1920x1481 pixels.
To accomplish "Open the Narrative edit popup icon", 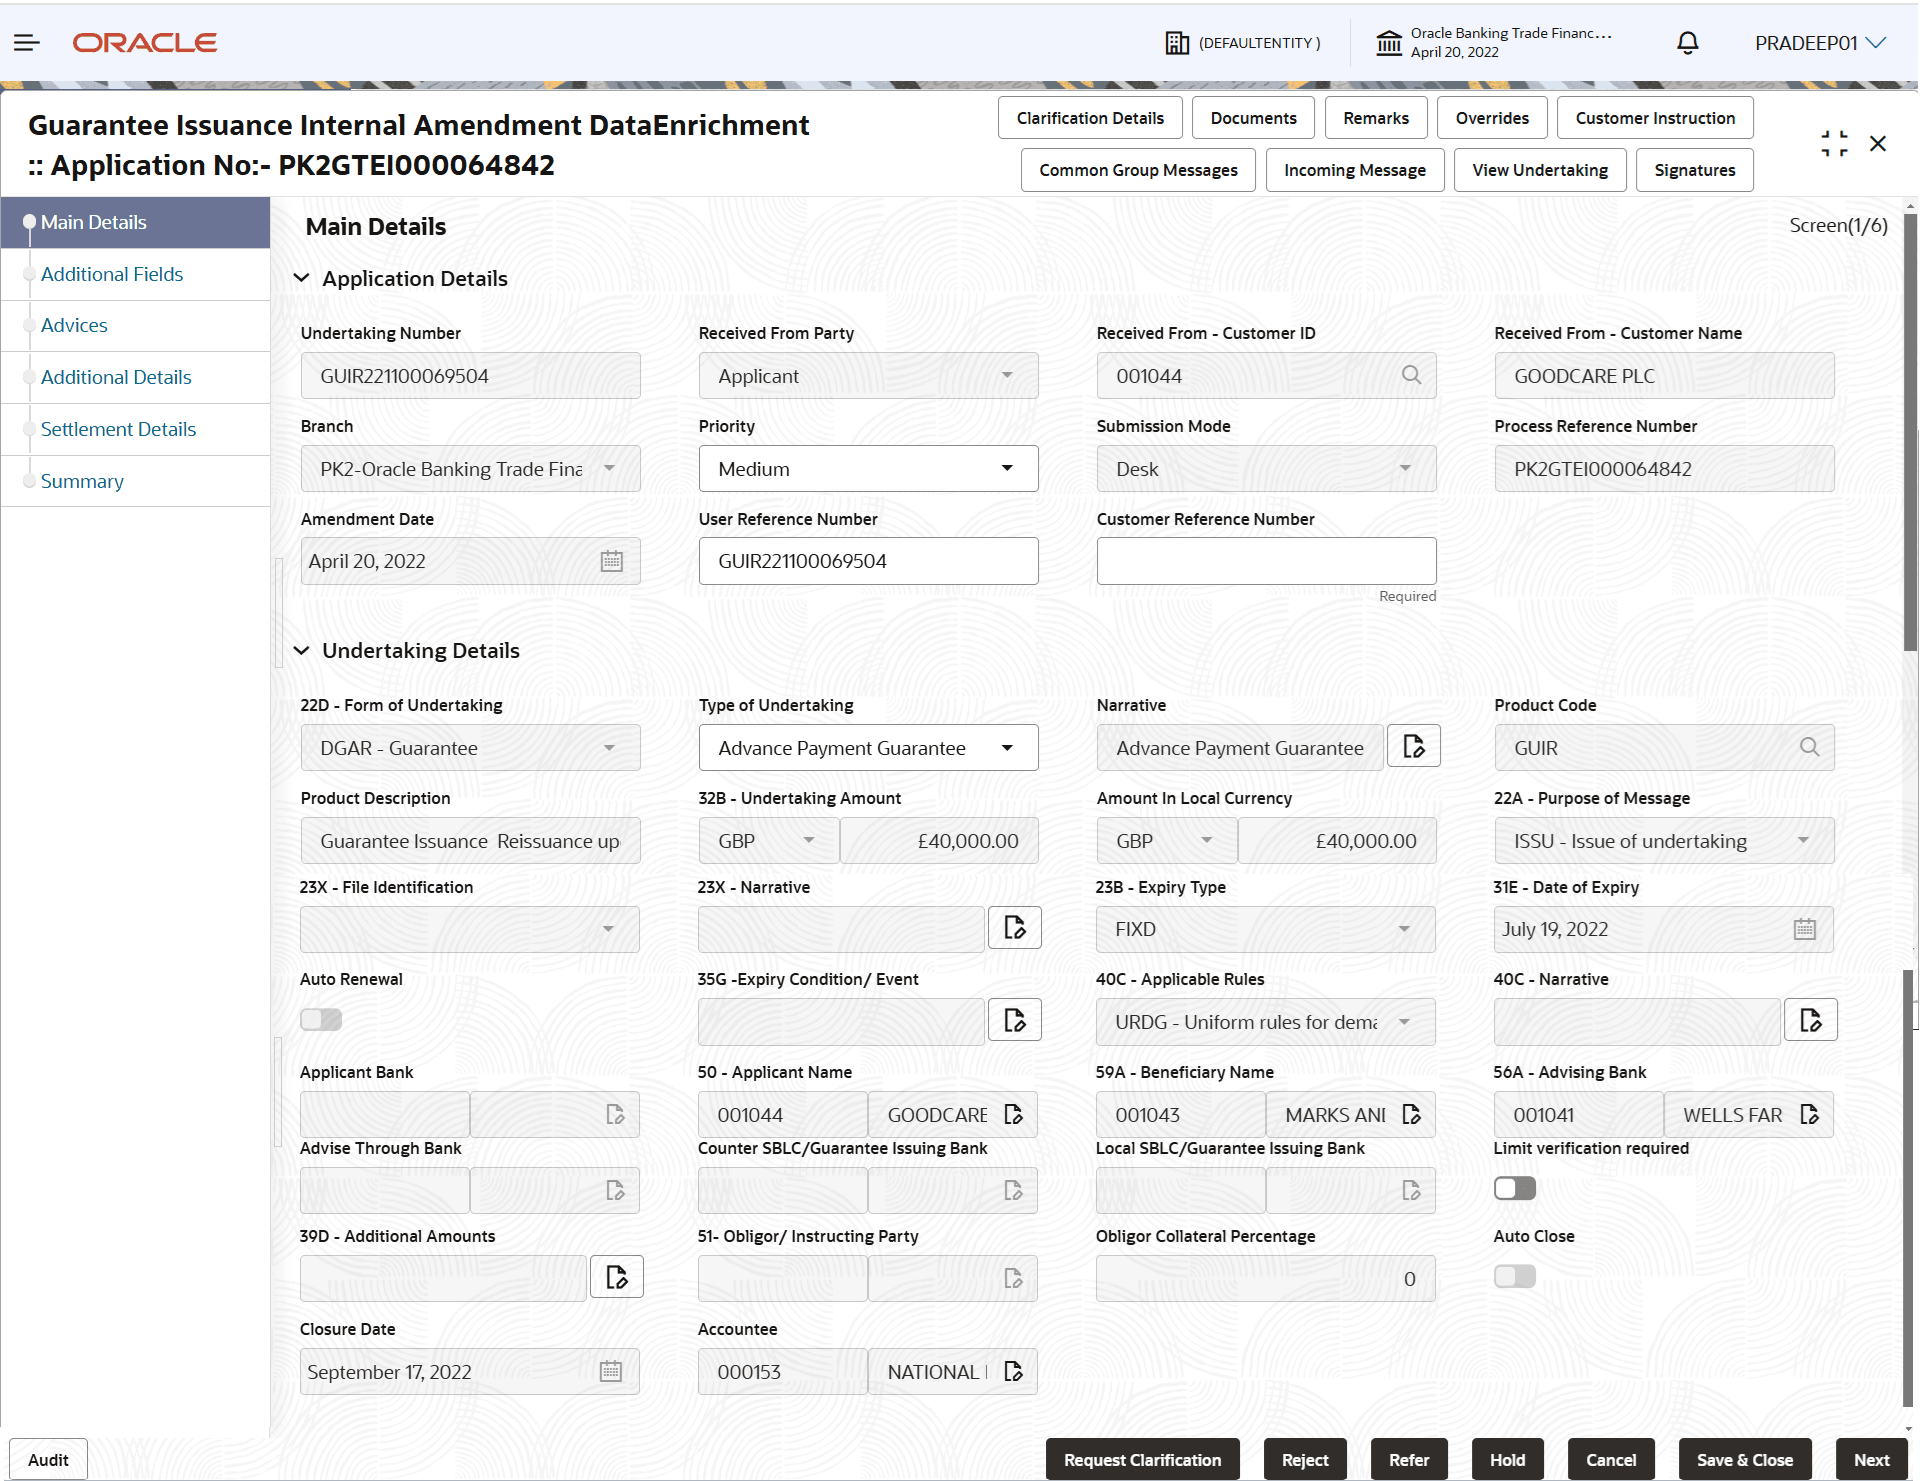I will pos(1413,747).
